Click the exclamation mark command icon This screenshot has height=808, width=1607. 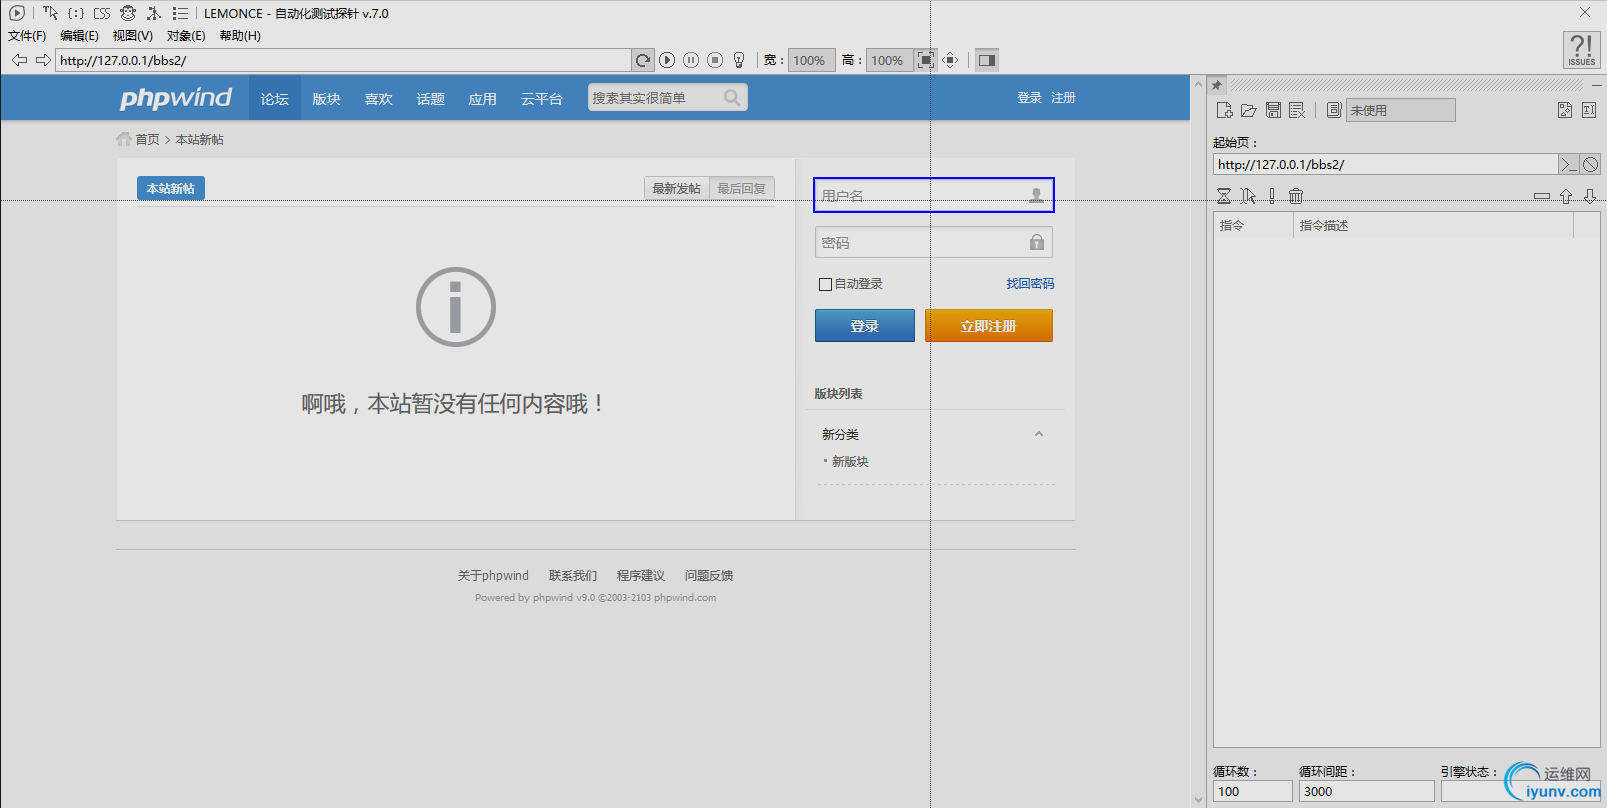[x=1272, y=196]
